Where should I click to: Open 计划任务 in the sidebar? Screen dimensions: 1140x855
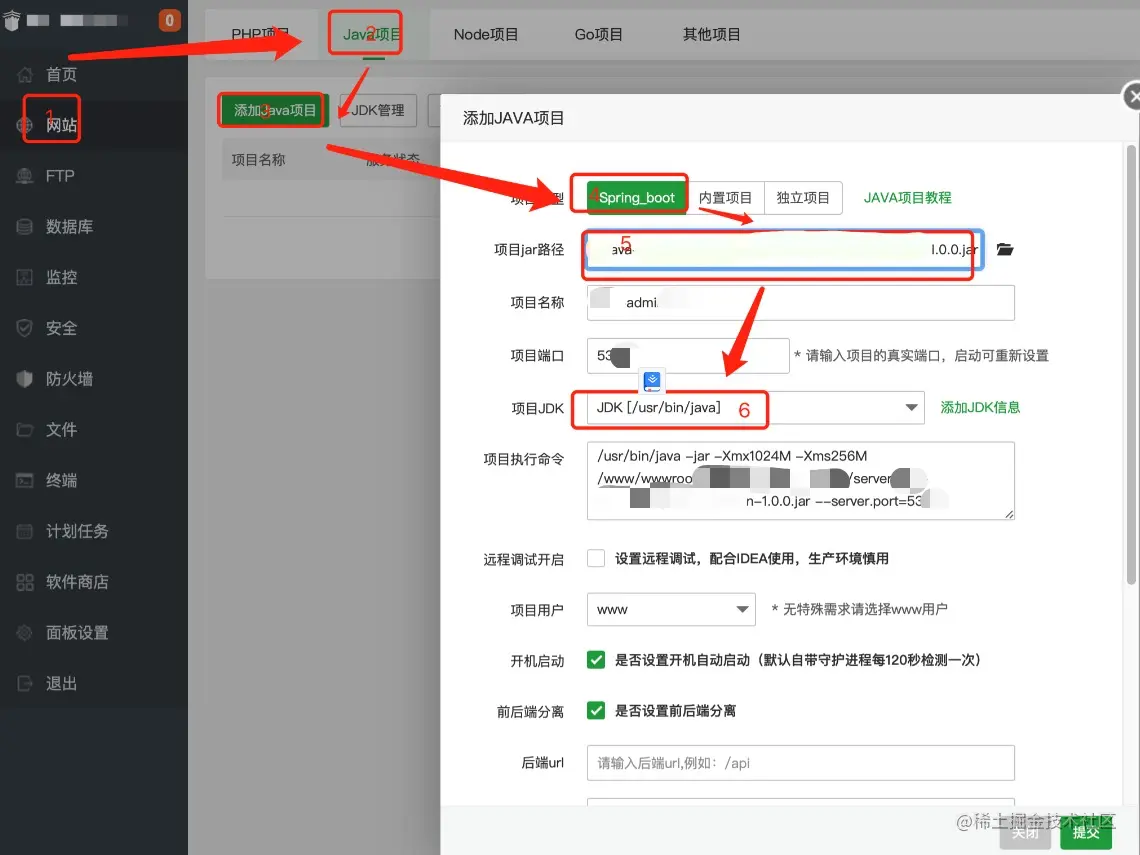click(x=94, y=531)
